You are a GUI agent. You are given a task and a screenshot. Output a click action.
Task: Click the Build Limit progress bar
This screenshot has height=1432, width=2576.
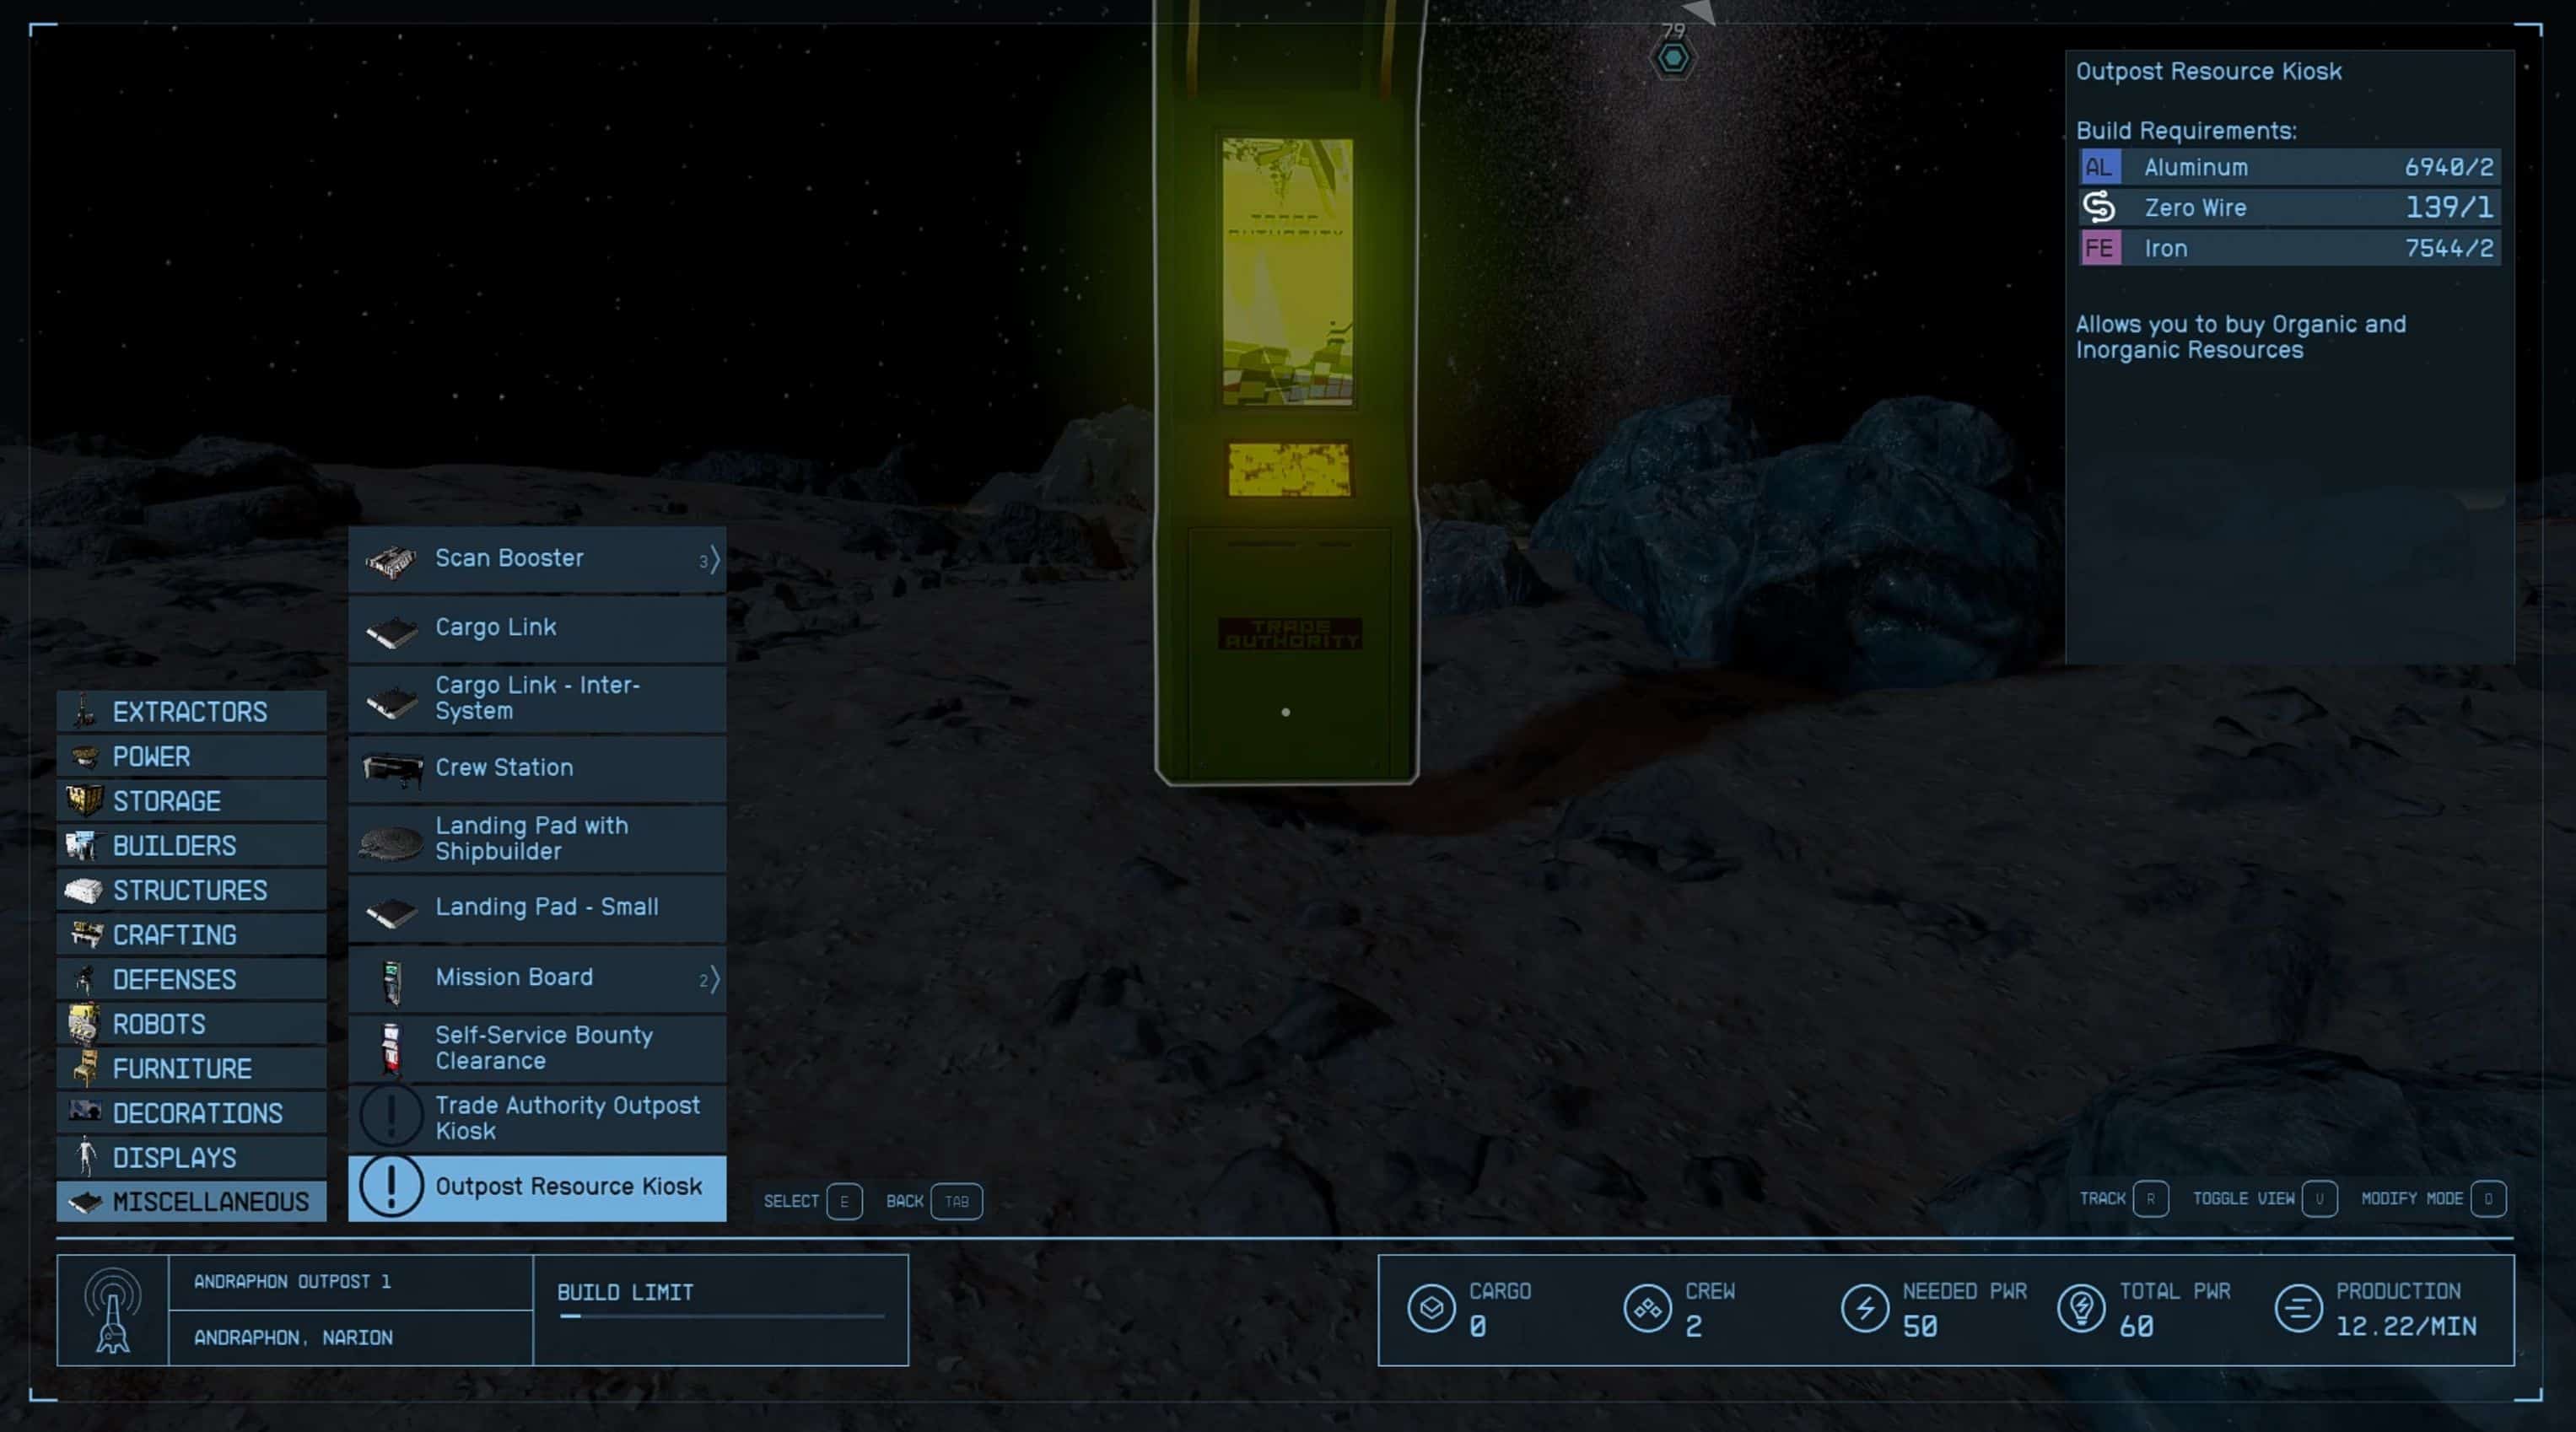click(721, 1316)
